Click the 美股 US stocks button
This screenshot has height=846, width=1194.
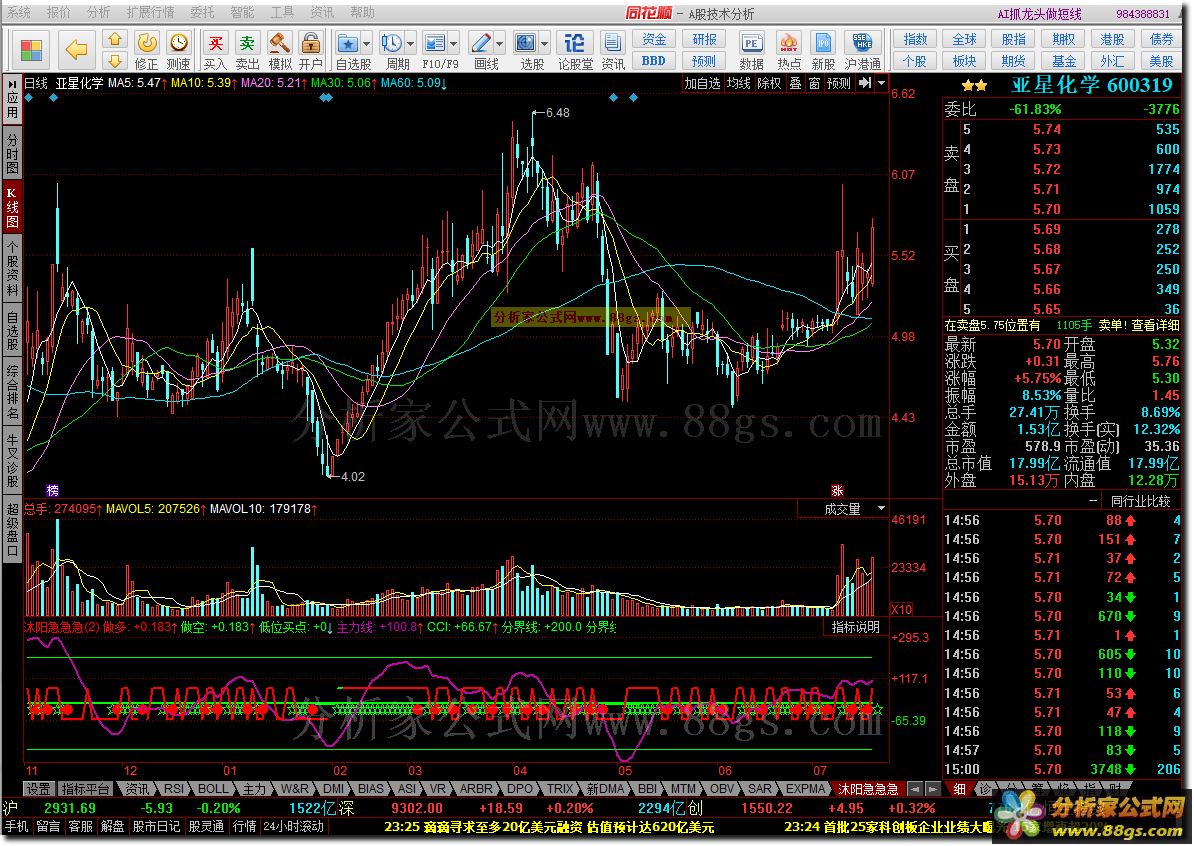1160,60
